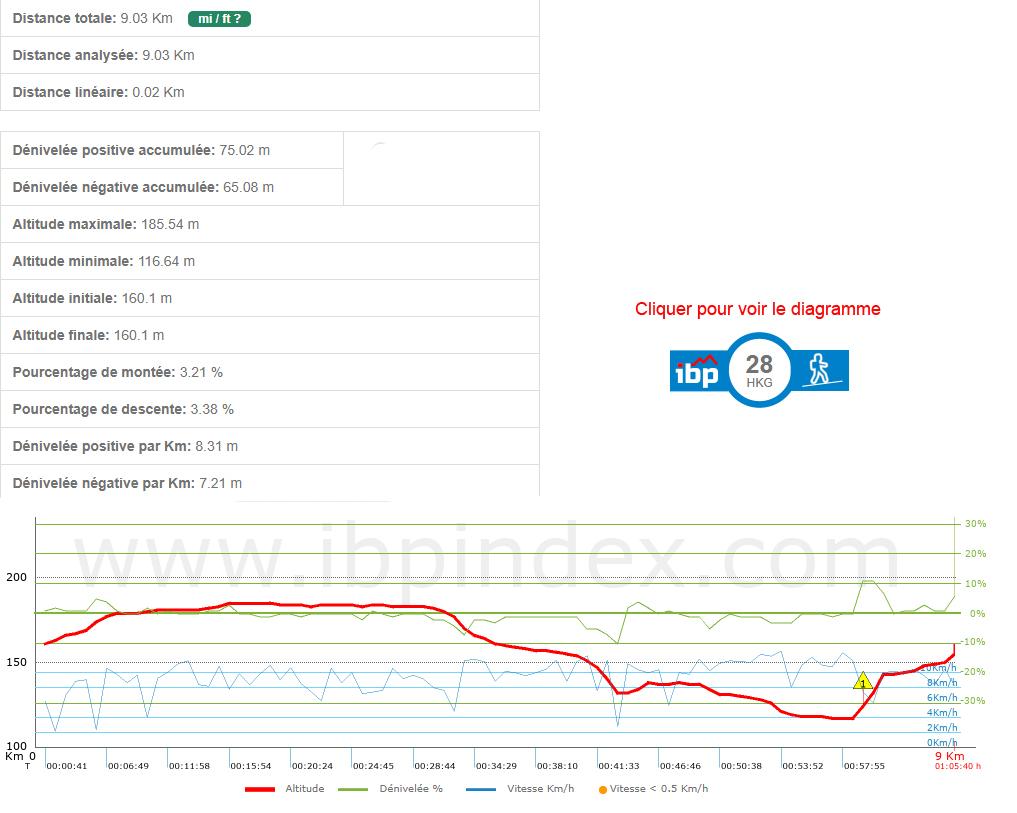Click the 28 HKG index circle
The height and width of the screenshot is (813, 1017).
(759, 370)
